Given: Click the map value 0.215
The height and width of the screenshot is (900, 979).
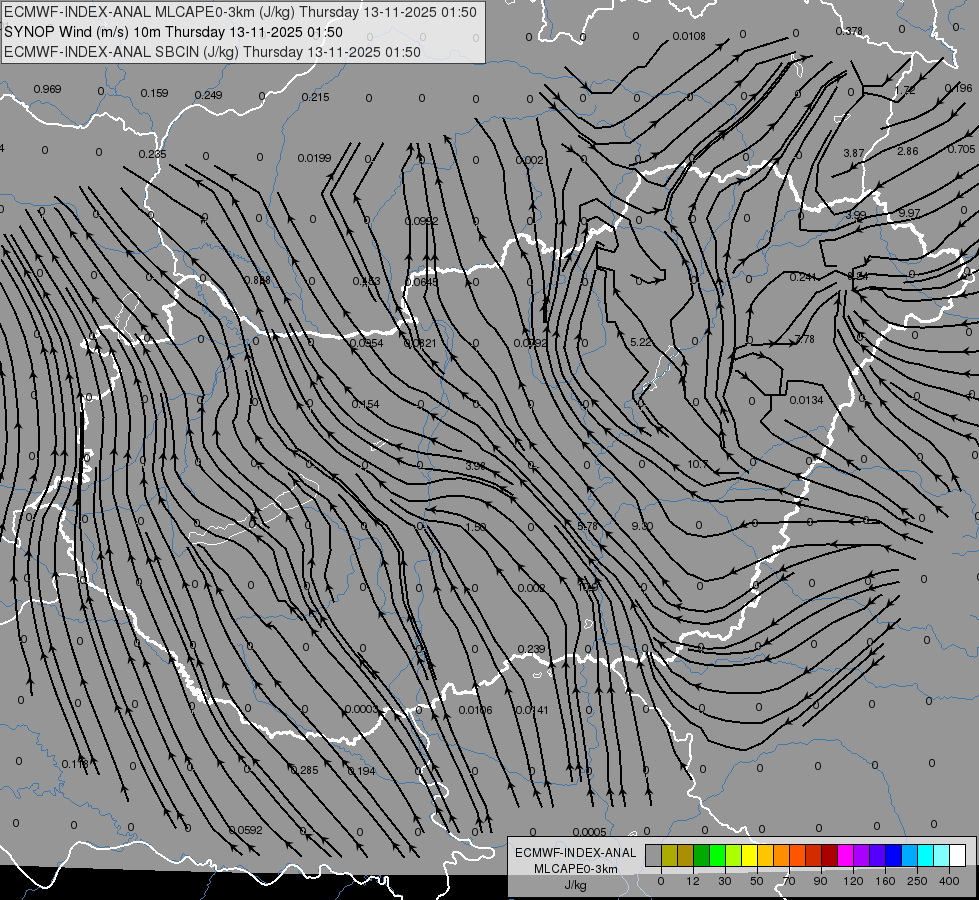Looking at the screenshot, I should pos(315,97).
